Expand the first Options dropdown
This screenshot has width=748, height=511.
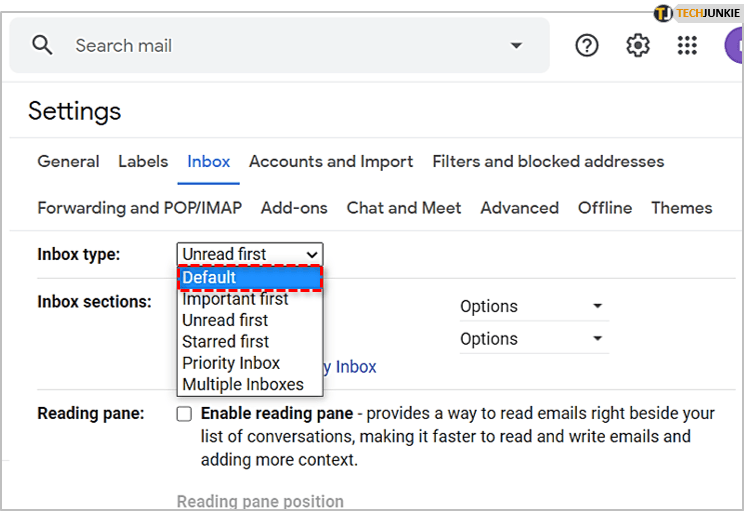(531, 306)
